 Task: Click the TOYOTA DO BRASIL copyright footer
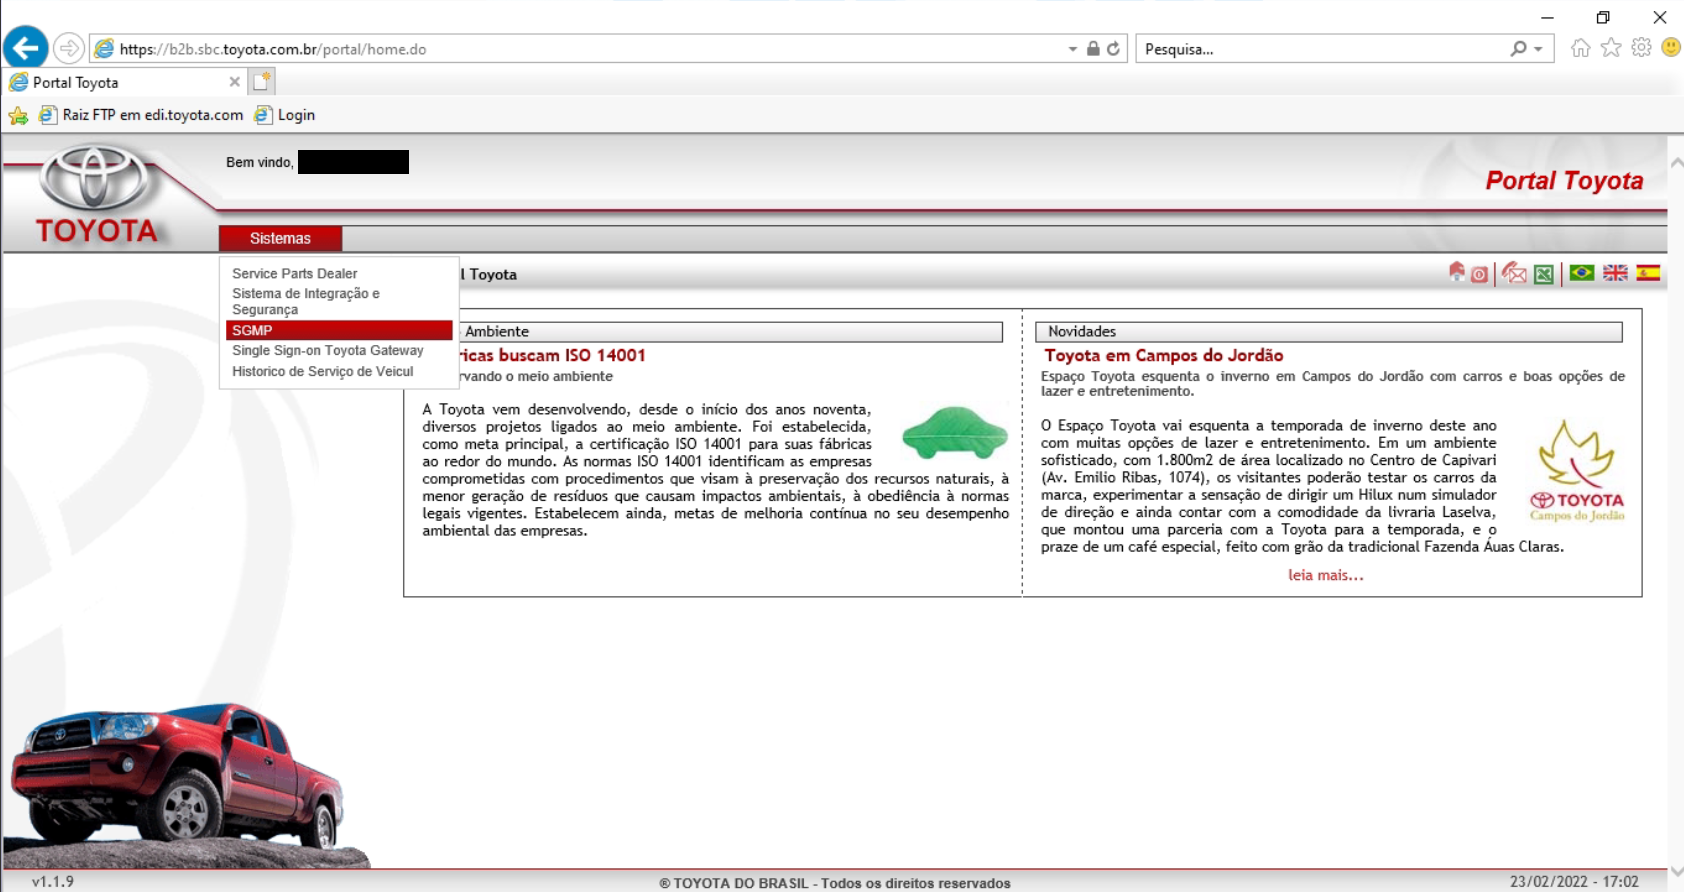click(x=835, y=883)
